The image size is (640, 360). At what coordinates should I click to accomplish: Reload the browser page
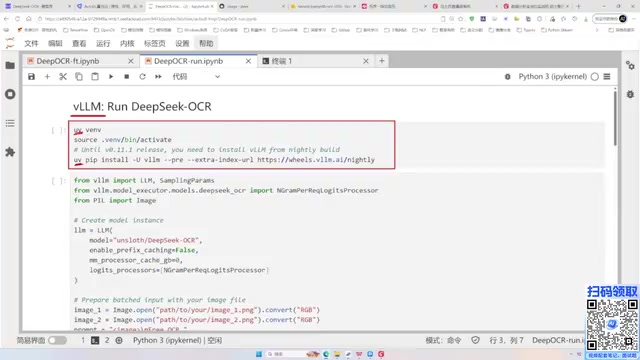tap(17, 19)
